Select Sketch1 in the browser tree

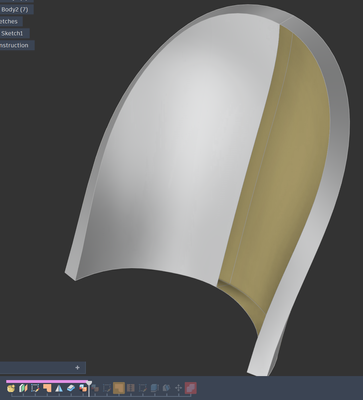(x=12, y=33)
